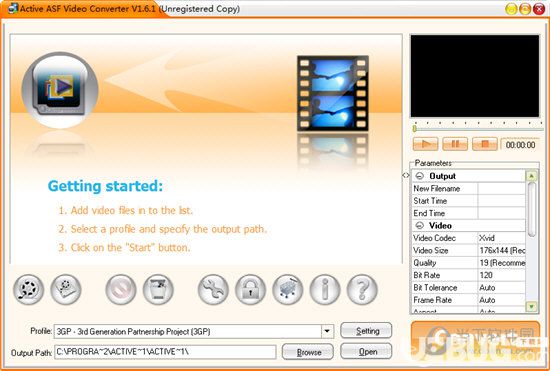Click the New Filename value cell
This screenshot has width=550, height=371.
click(502, 188)
